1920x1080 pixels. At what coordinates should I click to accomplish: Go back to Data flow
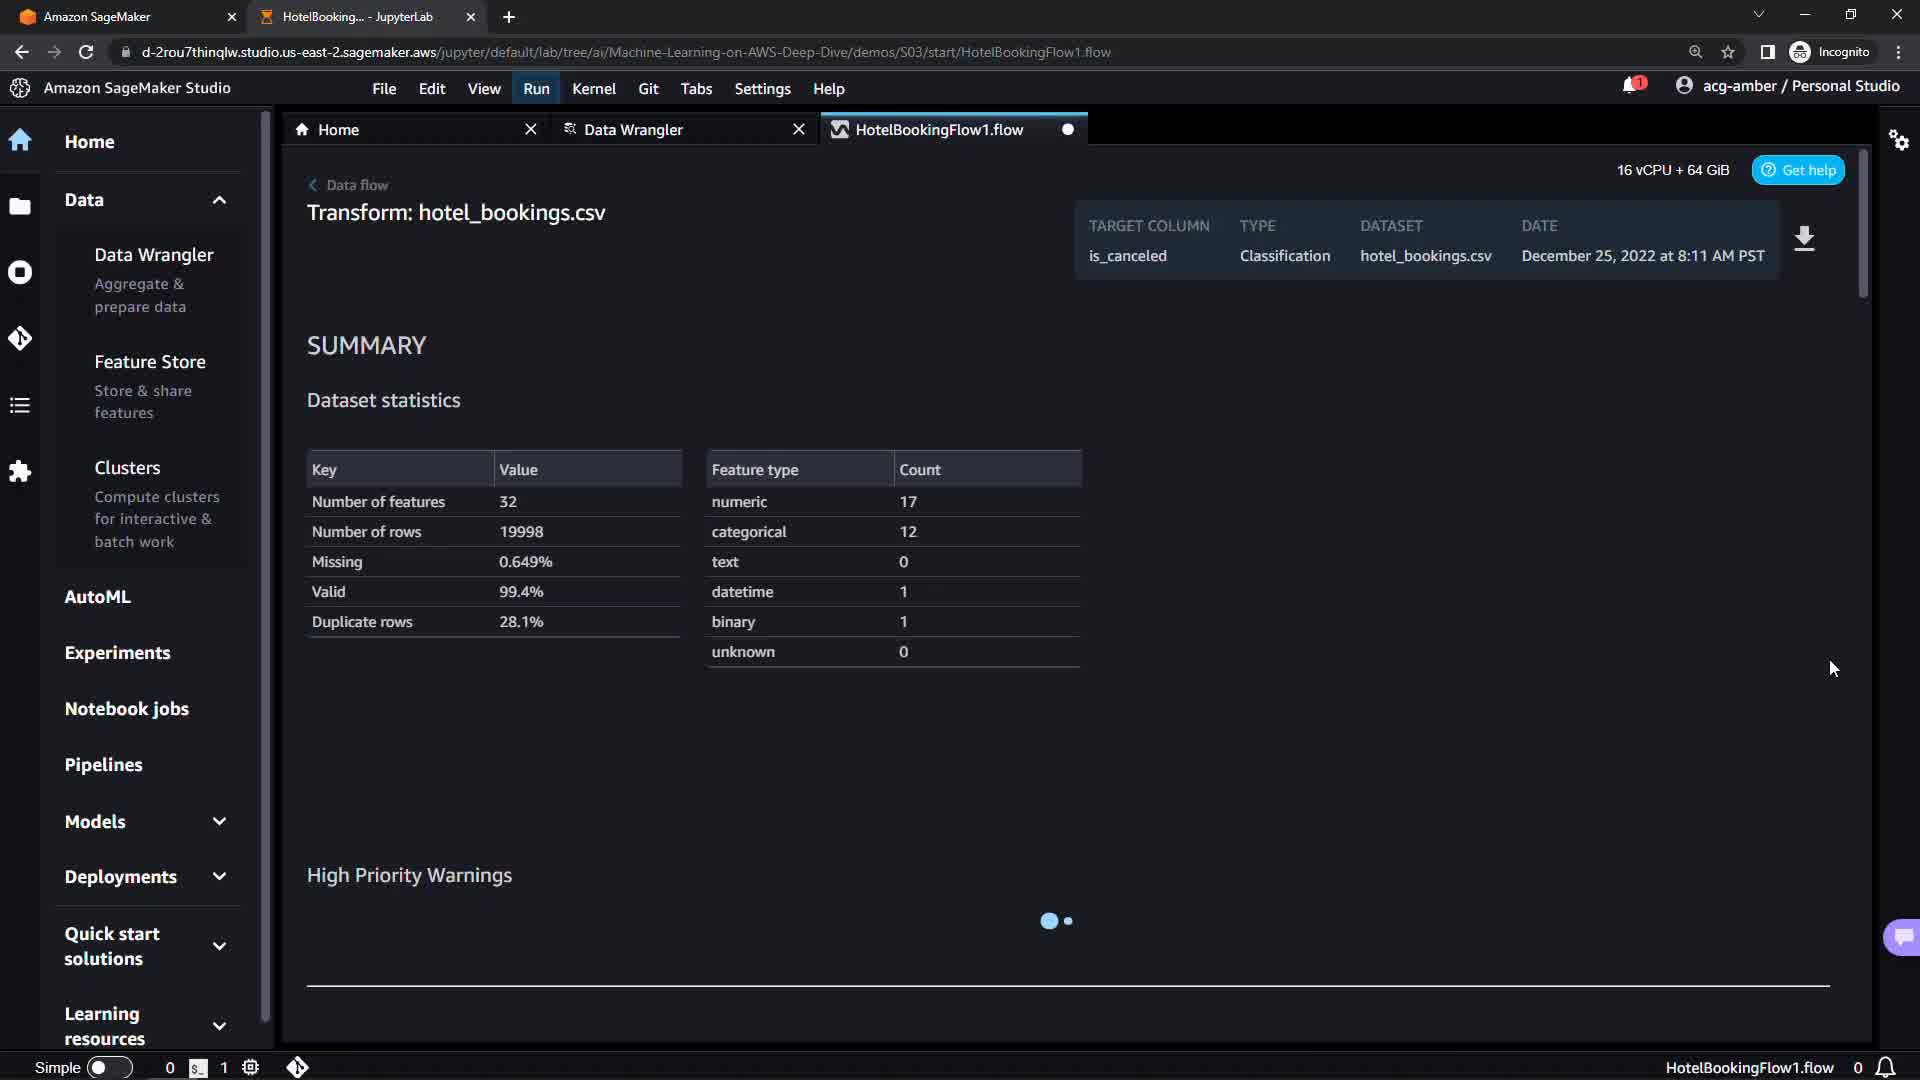[x=348, y=185]
